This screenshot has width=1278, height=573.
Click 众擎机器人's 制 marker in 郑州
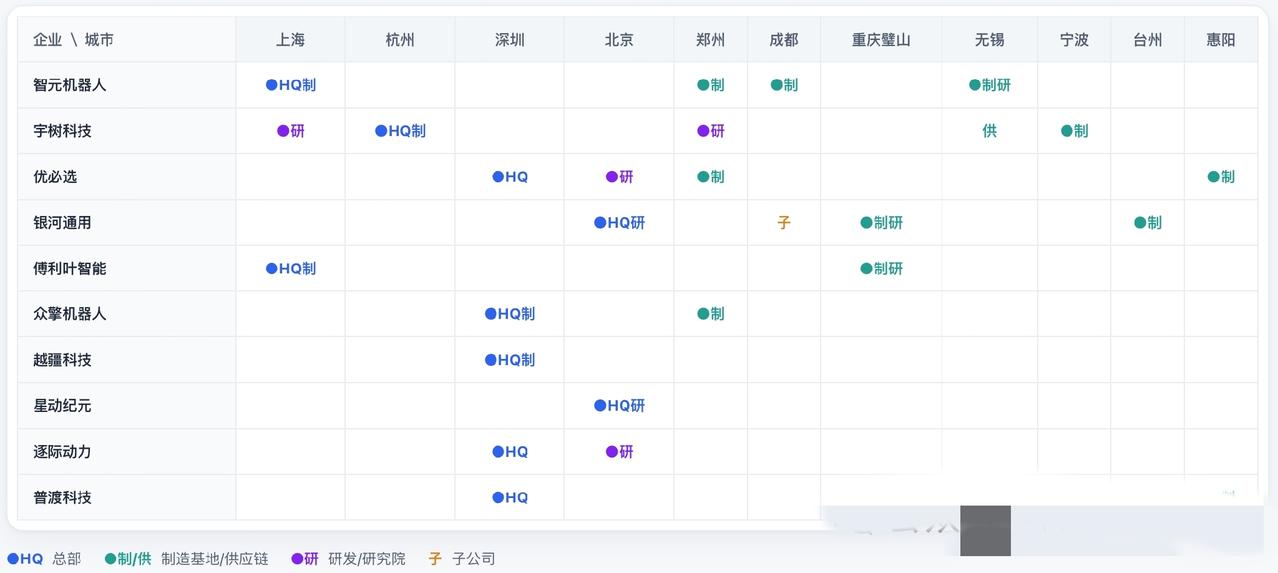click(x=711, y=314)
